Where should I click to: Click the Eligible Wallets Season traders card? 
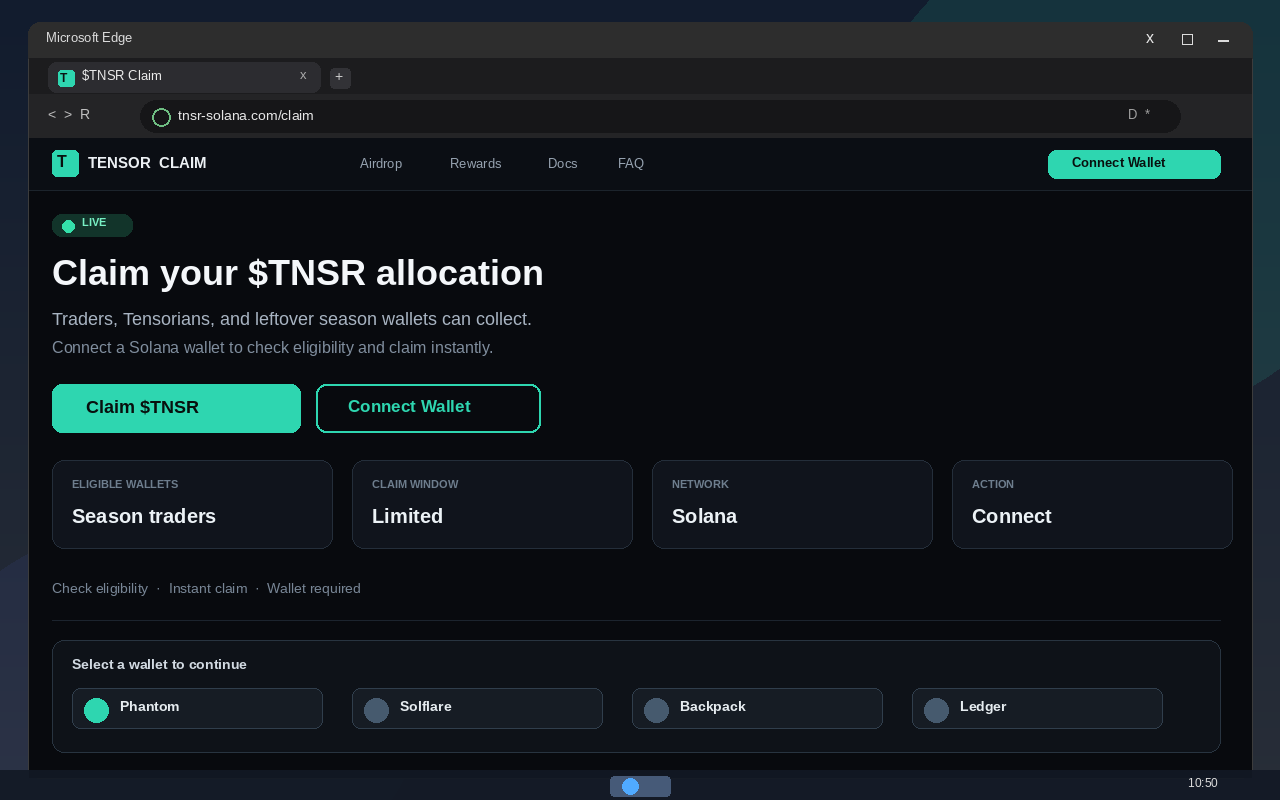[192, 504]
